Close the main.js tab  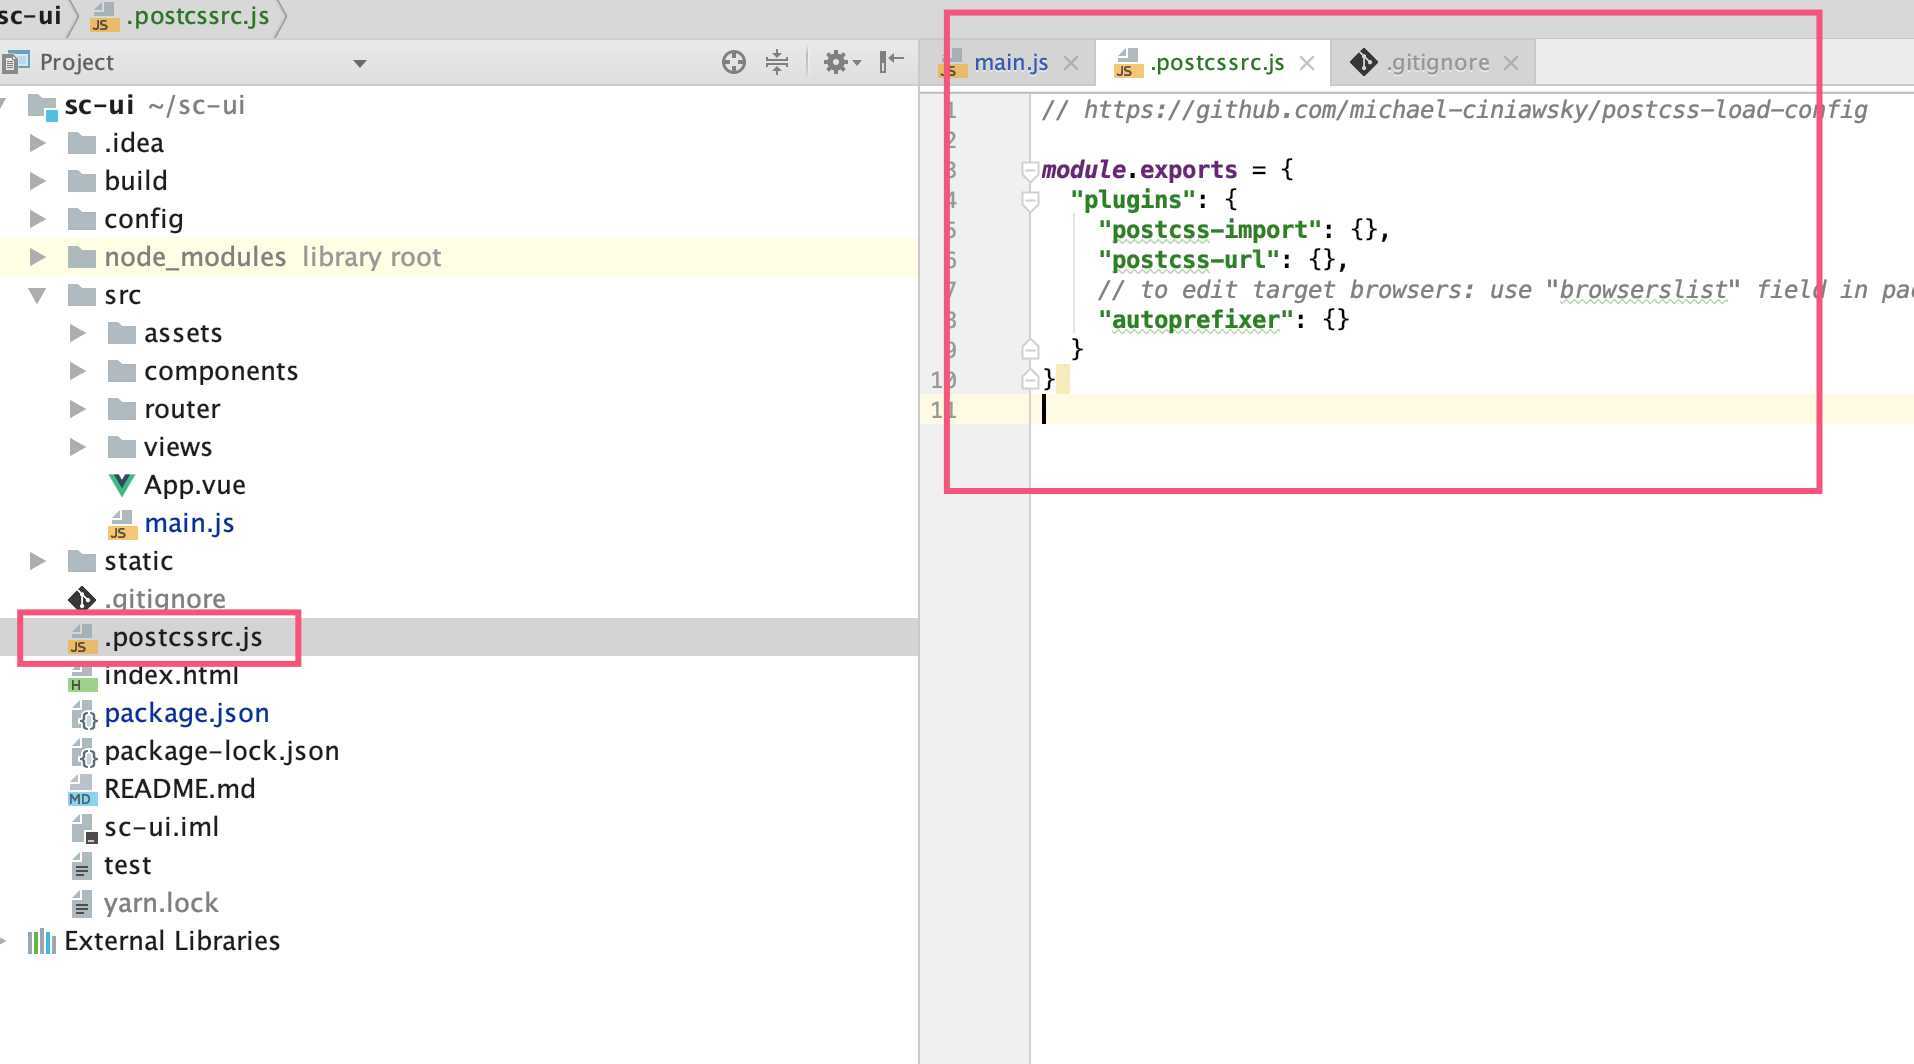coord(1071,63)
